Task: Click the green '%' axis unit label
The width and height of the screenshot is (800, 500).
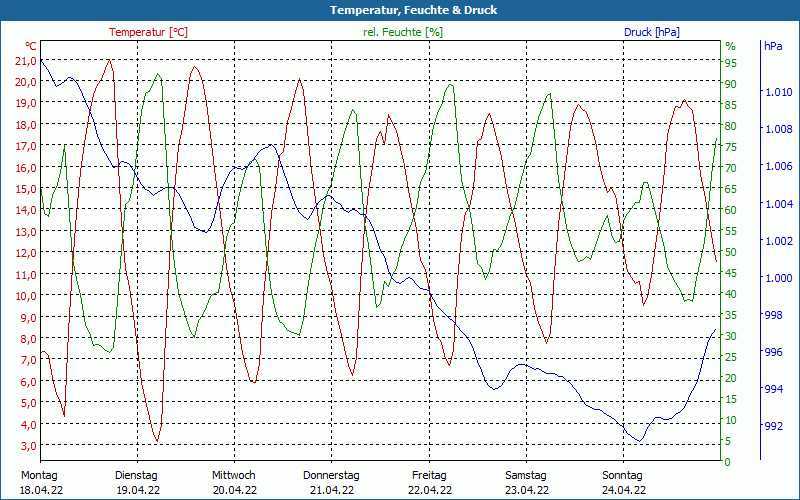Action: 730,46
